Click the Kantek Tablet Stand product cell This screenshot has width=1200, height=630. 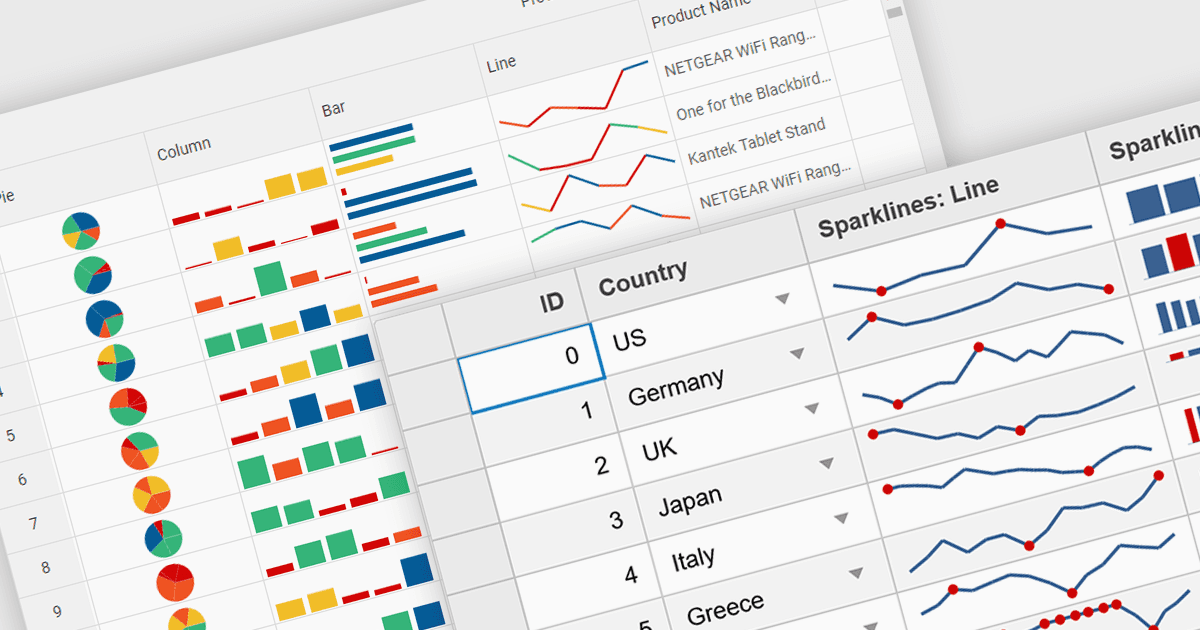point(757,142)
